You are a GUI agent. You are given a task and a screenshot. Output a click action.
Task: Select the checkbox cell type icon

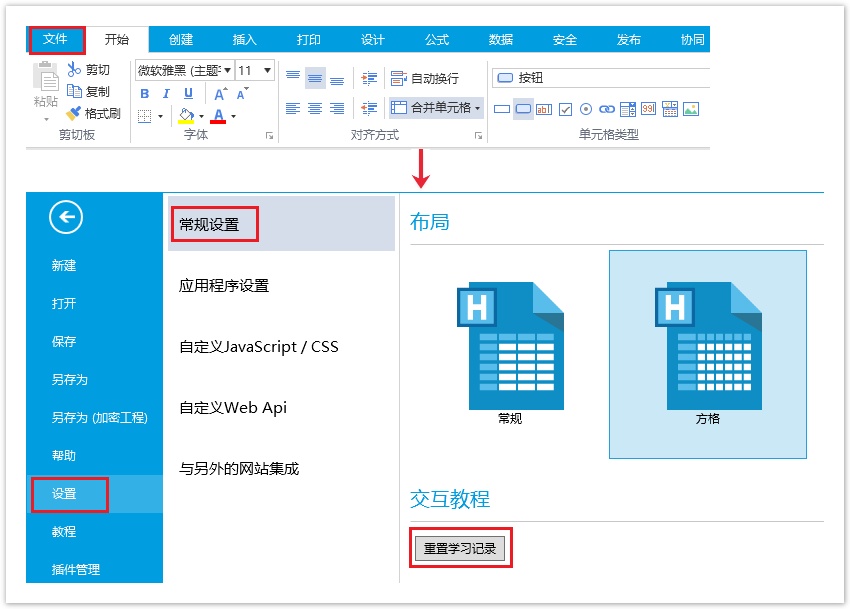(565, 109)
